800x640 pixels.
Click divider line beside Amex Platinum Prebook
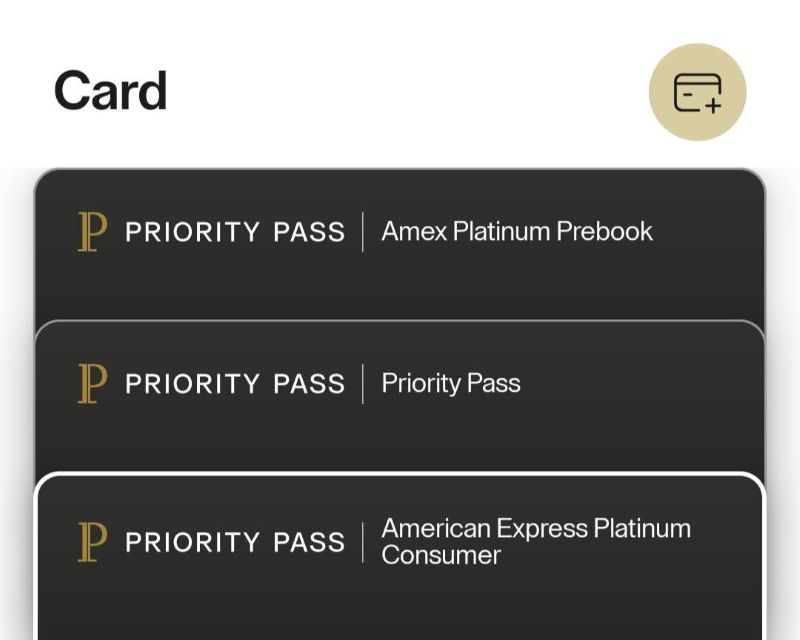pyautogui.click(x=363, y=232)
